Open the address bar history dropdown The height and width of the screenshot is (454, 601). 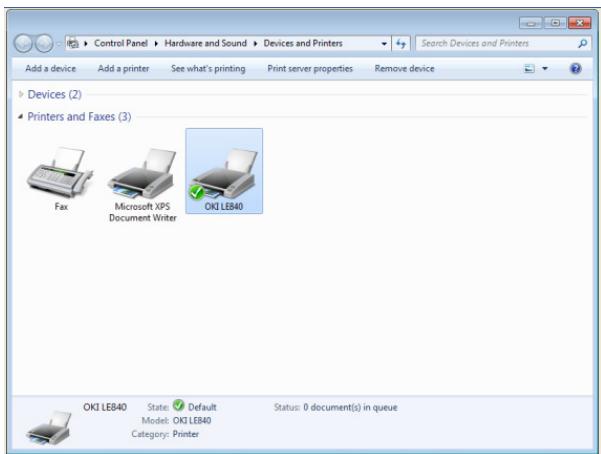tap(384, 43)
